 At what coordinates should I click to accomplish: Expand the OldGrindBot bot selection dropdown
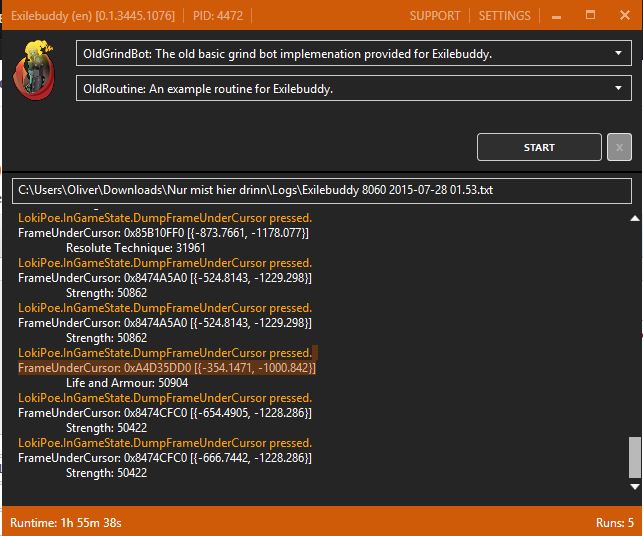(x=353, y=53)
